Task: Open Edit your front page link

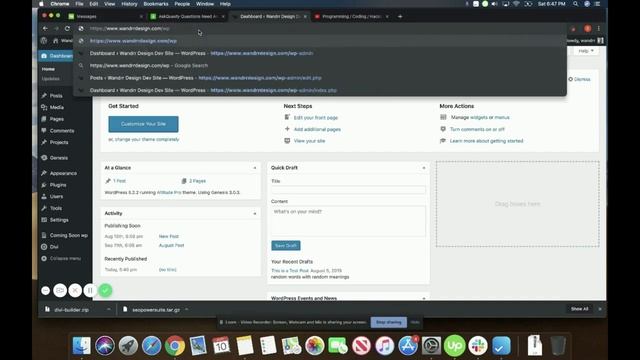Action: [x=316, y=118]
